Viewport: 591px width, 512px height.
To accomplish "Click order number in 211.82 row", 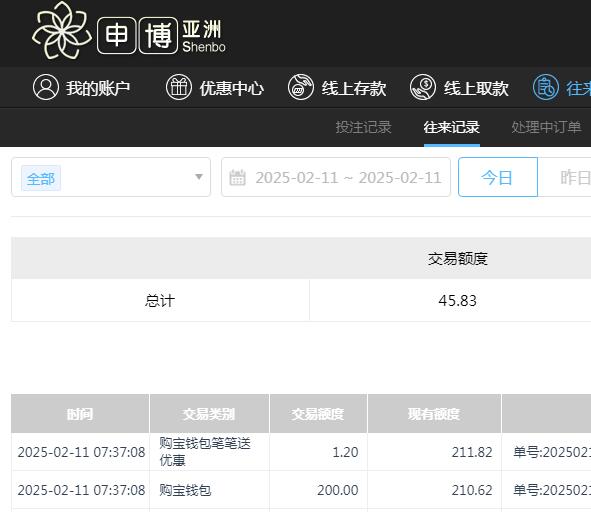I will coord(552,452).
